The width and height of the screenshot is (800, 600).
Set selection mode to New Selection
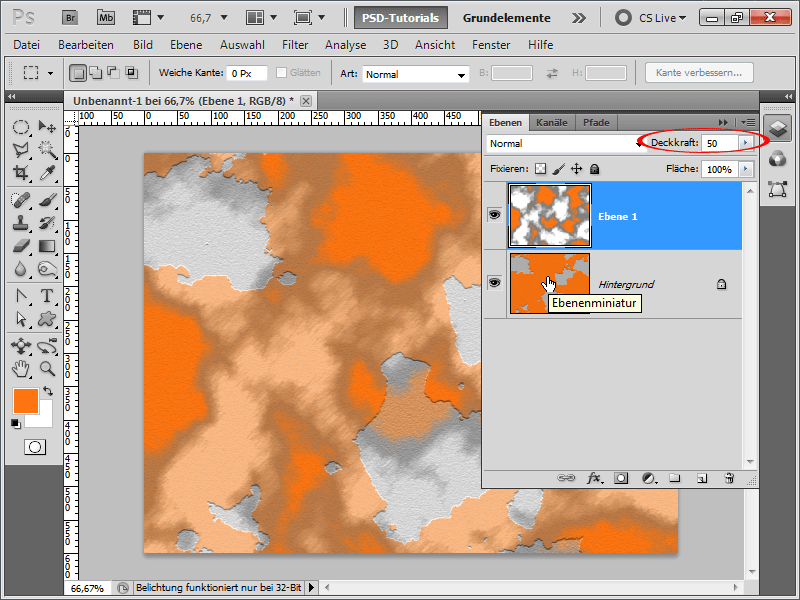pos(78,73)
